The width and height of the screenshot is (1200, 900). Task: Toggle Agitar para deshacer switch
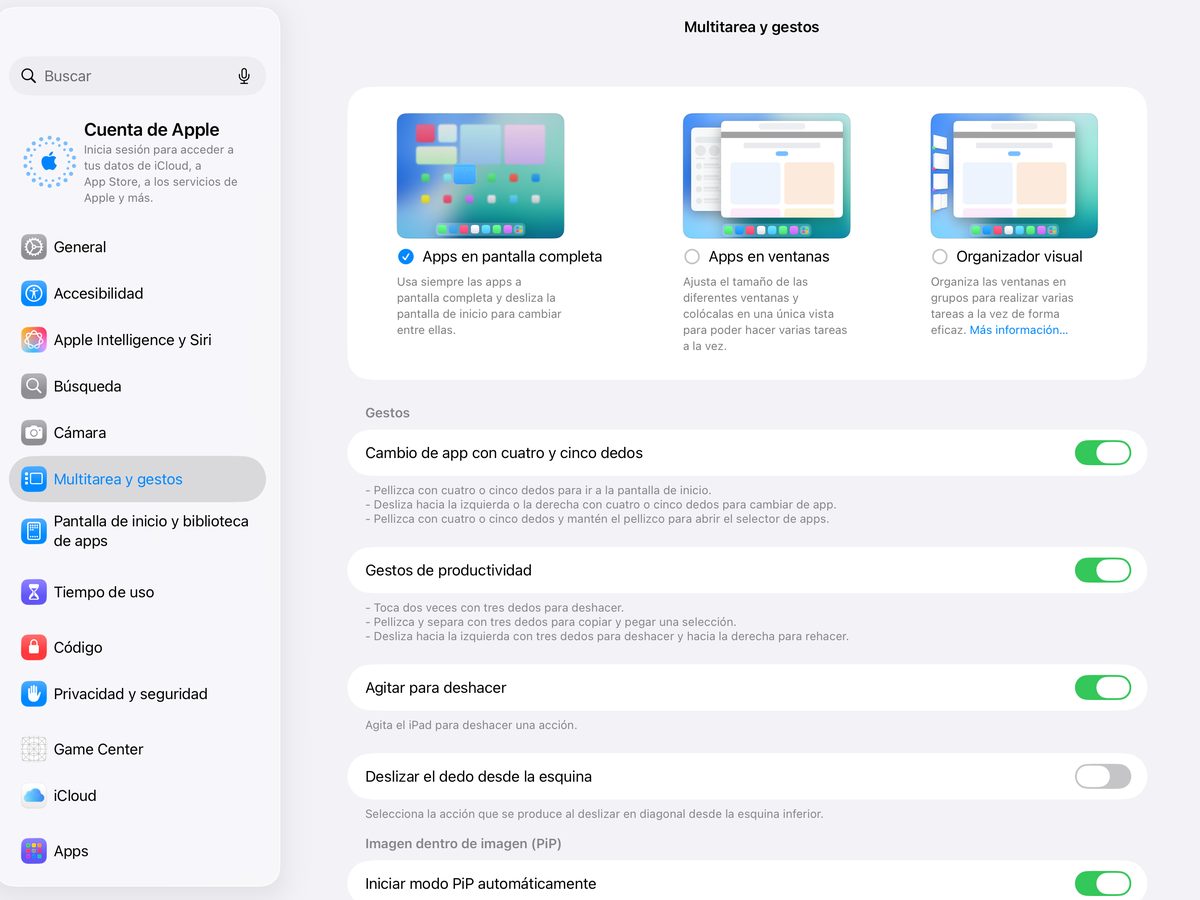pos(1103,688)
